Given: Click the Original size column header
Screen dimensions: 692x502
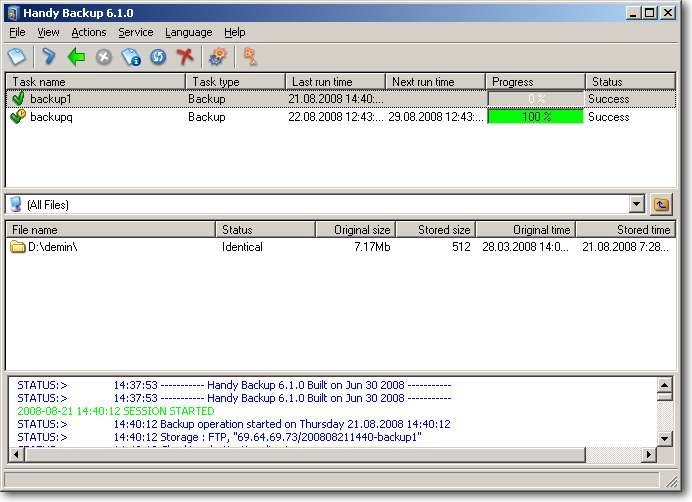Looking at the screenshot, I should (356, 230).
